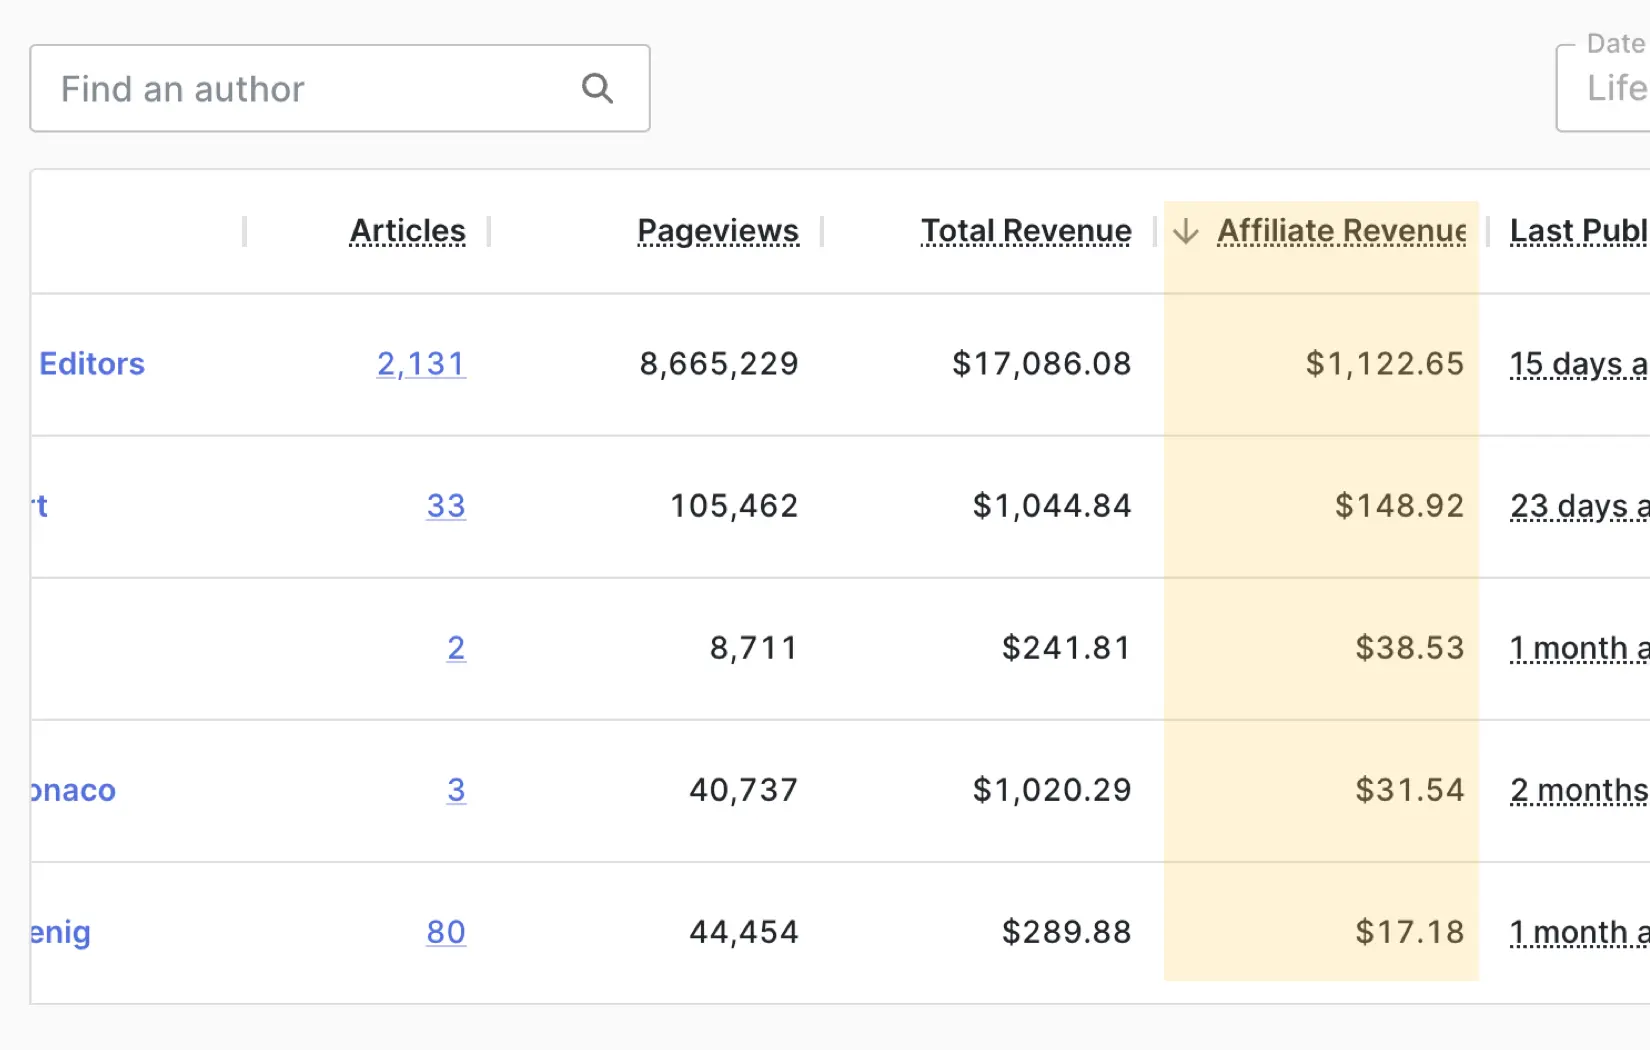Sort by Affiliate Revenue header
Image resolution: width=1650 pixels, height=1050 pixels.
click(x=1341, y=231)
